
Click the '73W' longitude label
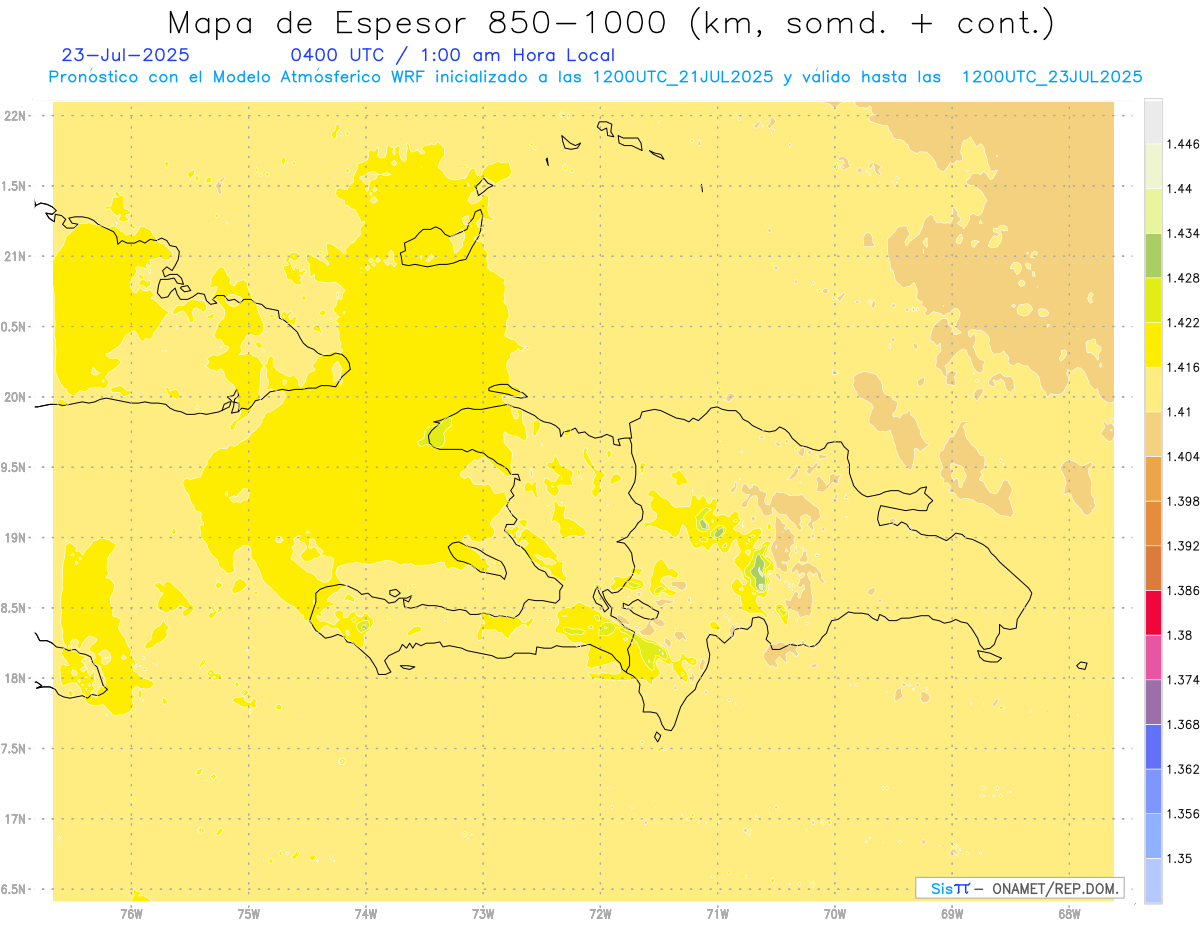483,913
